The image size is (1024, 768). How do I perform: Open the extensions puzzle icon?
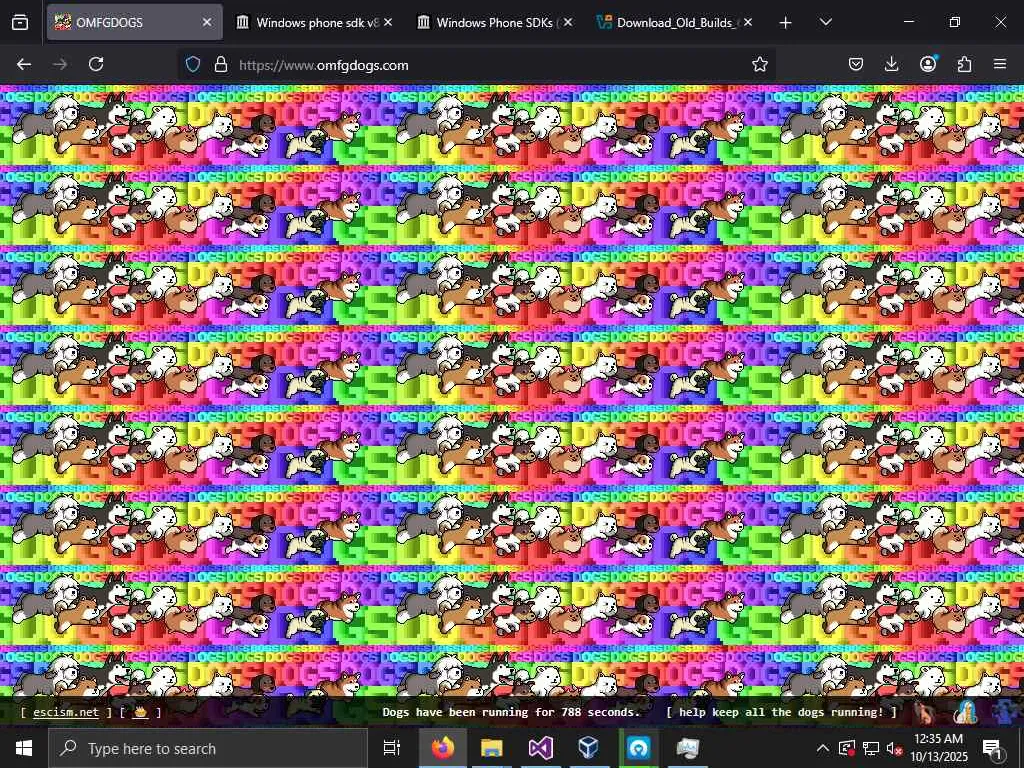(x=964, y=64)
